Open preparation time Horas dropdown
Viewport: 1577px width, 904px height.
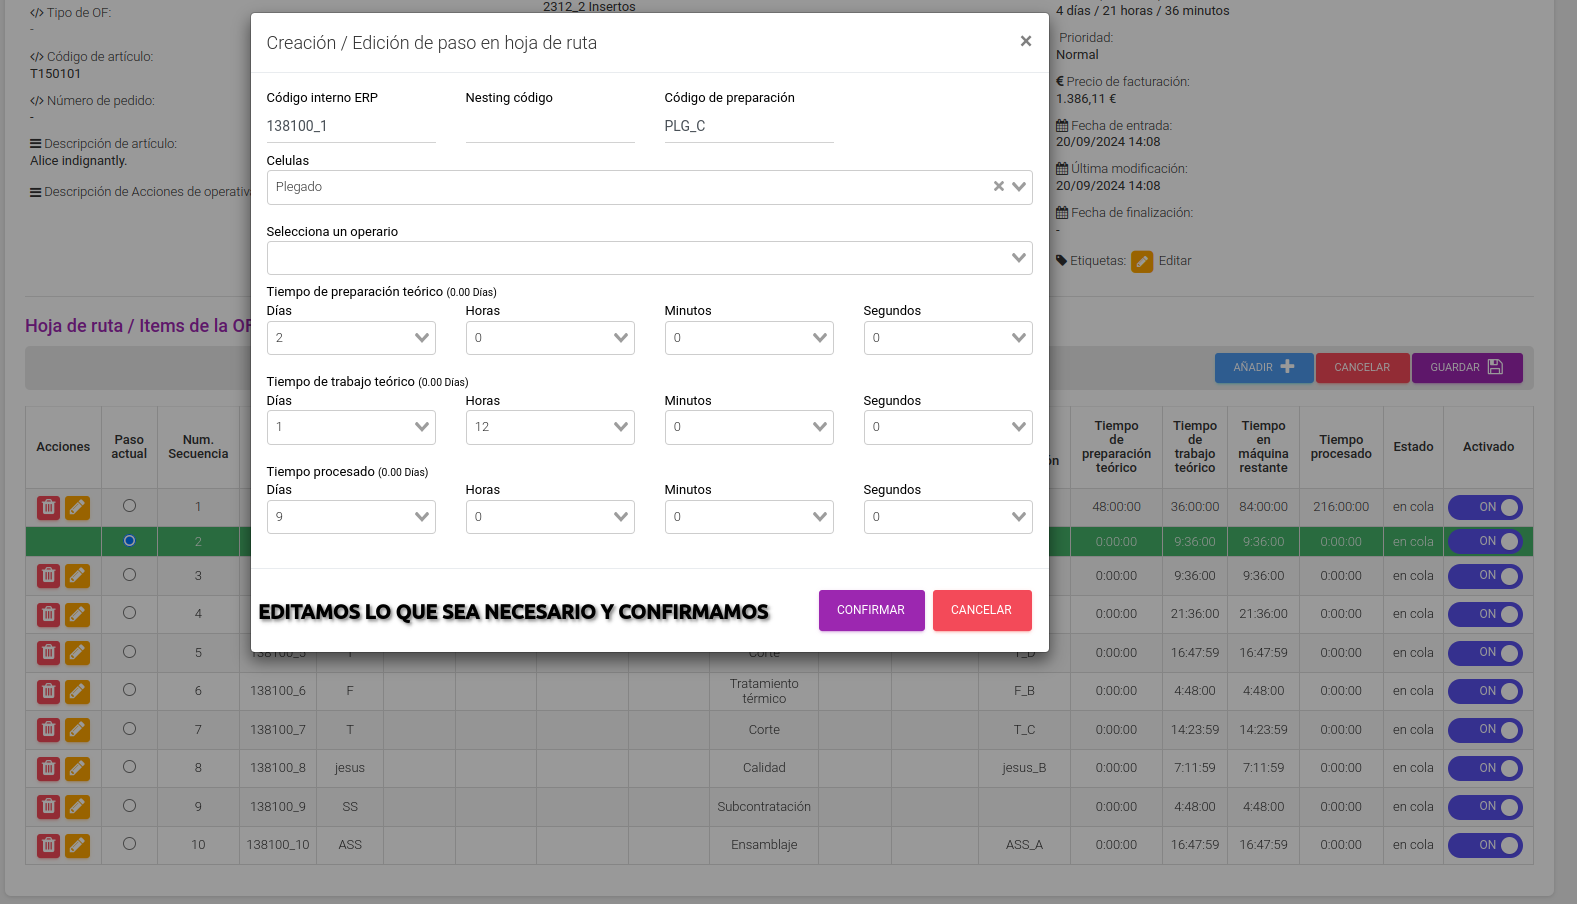(550, 338)
